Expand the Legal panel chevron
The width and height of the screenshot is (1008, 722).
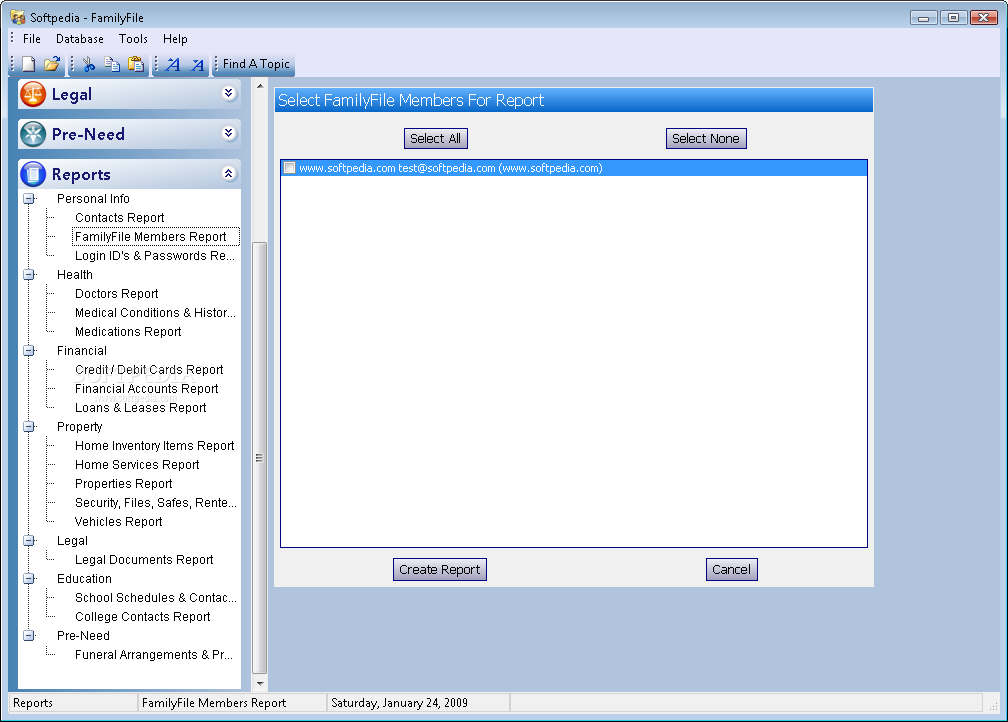(228, 93)
